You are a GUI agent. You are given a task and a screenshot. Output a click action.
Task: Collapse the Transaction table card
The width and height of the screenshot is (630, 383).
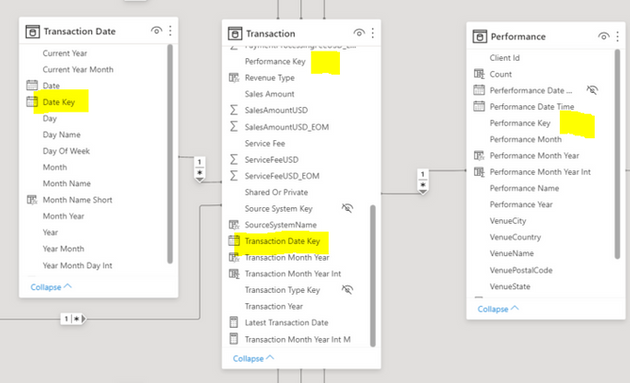254,358
